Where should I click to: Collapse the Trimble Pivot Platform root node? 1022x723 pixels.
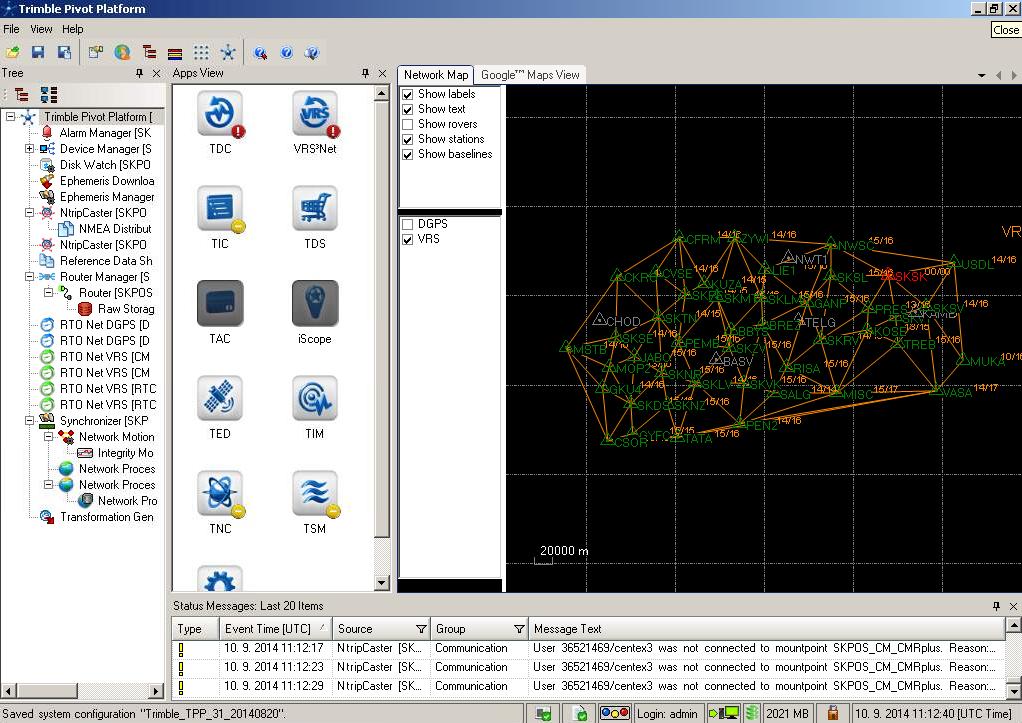[x=10, y=117]
